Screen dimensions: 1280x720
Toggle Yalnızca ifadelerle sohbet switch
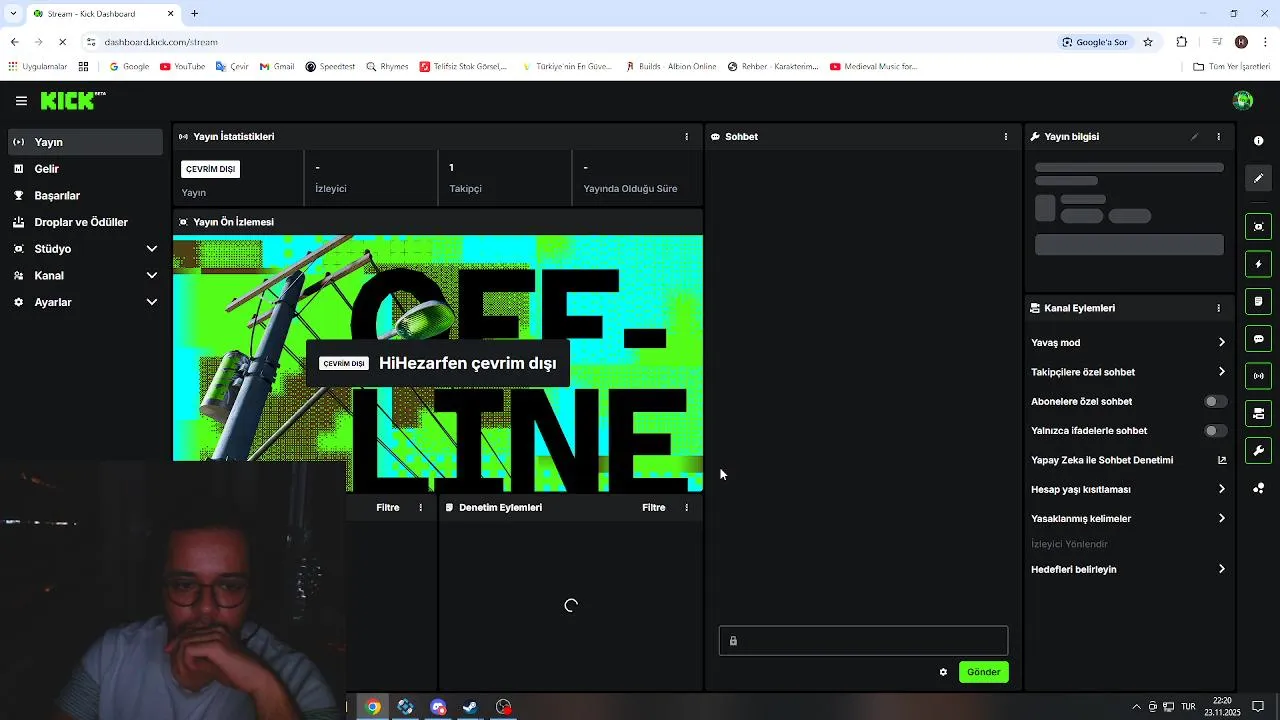[x=1215, y=431]
